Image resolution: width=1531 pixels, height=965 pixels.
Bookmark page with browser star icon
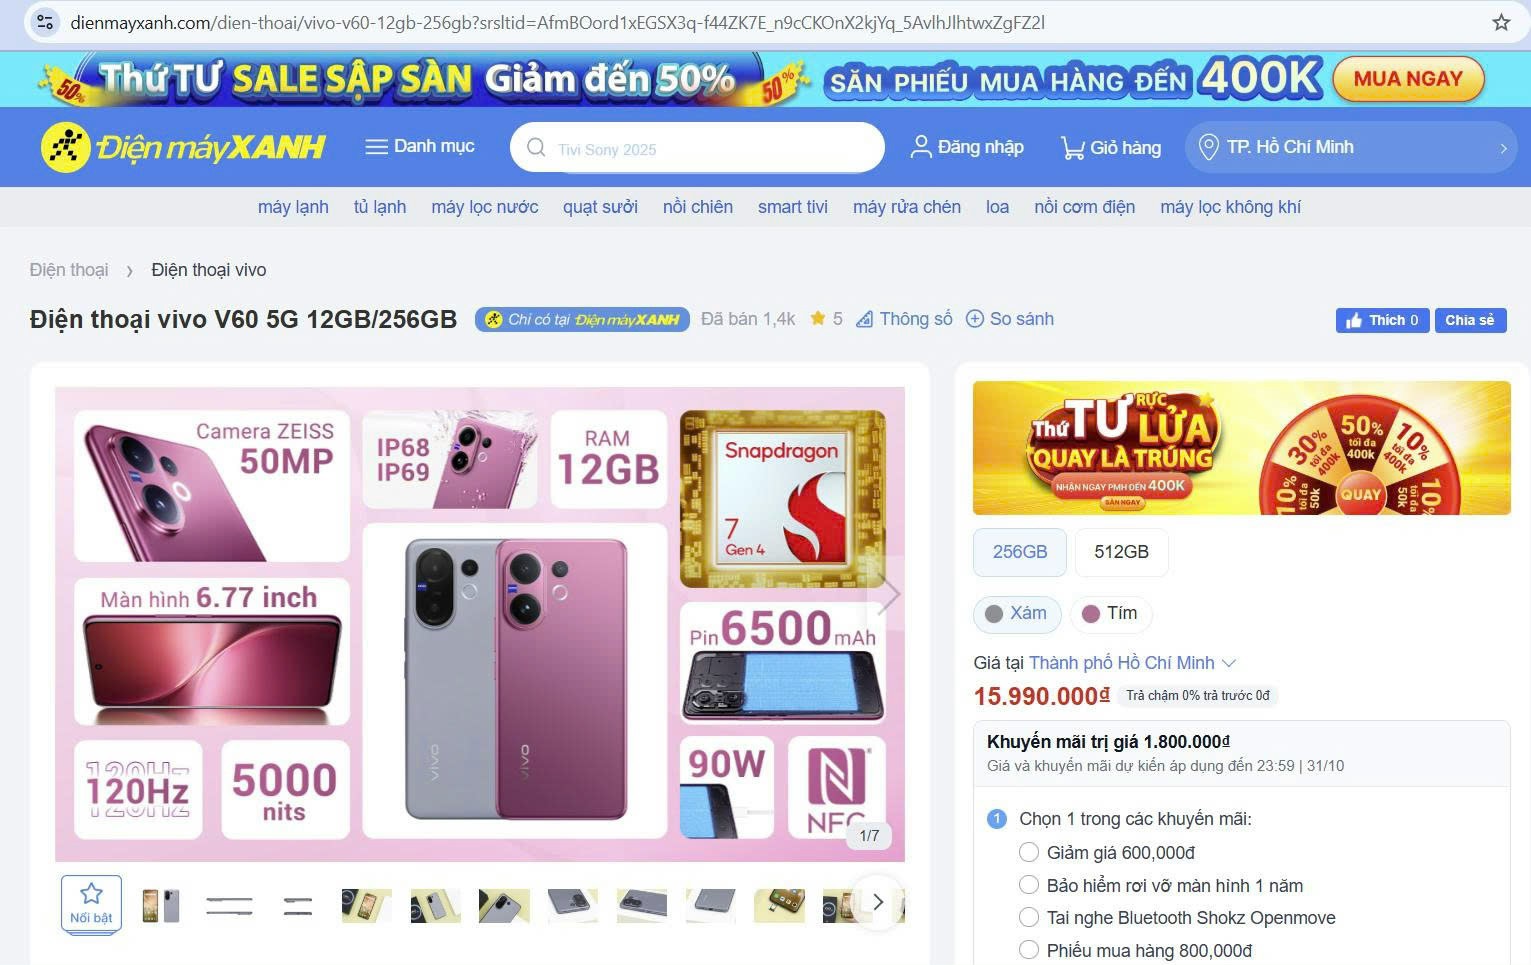point(1501,22)
